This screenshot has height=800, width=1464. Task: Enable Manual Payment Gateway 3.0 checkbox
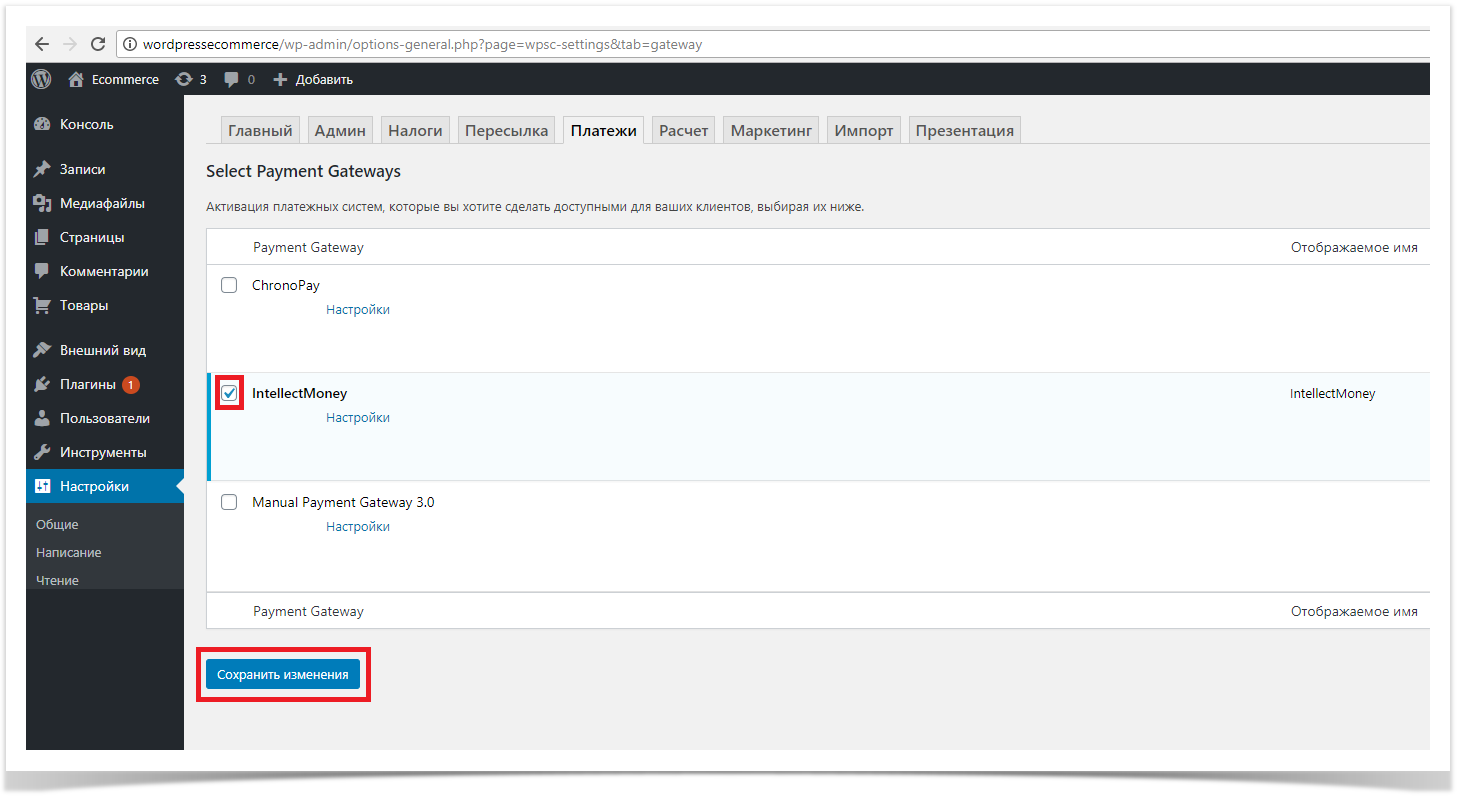pyautogui.click(x=229, y=502)
